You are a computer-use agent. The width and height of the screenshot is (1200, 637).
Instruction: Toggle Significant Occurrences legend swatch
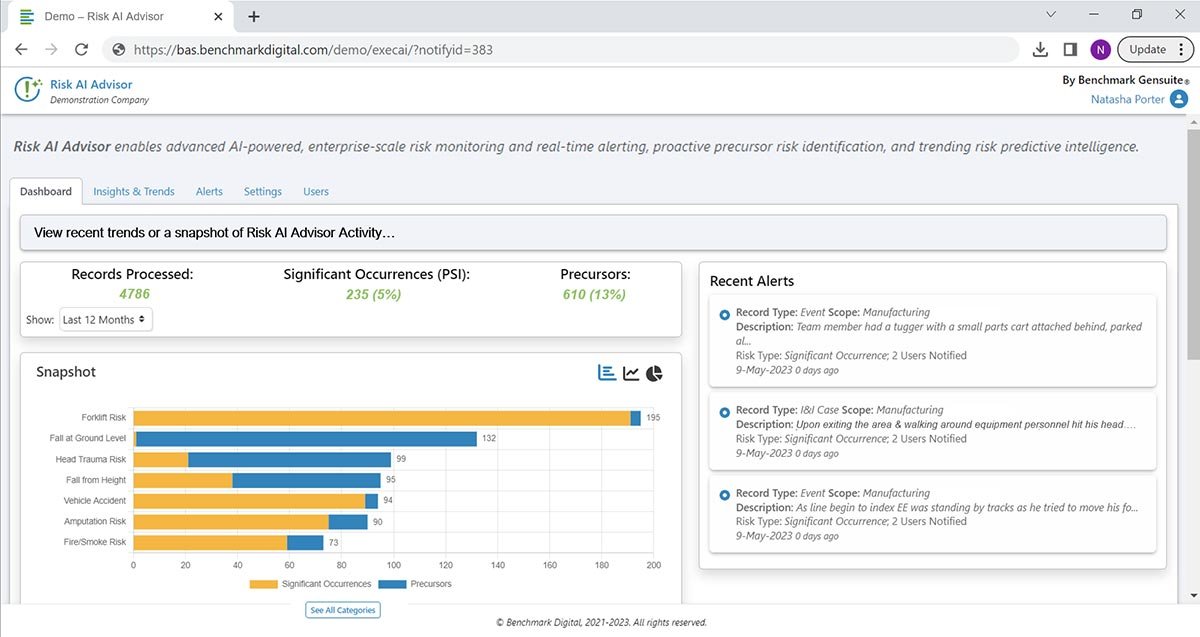(x=263, y=584)
